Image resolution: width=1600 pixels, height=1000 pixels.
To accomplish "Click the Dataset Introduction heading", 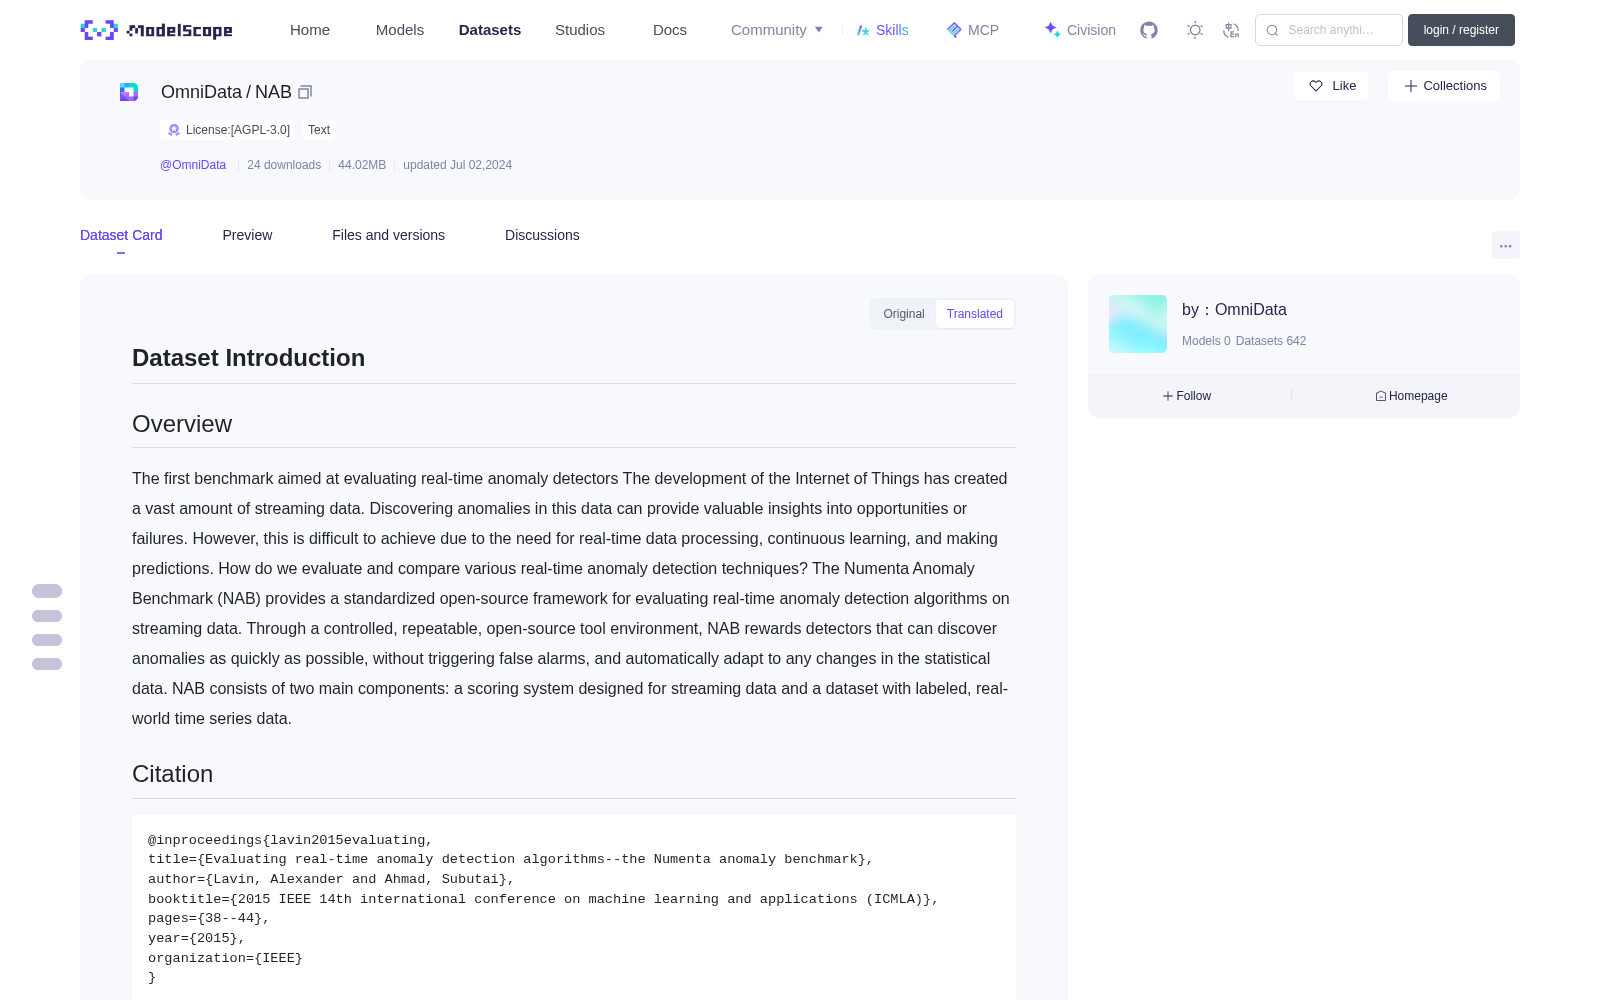I will (248, 358).
